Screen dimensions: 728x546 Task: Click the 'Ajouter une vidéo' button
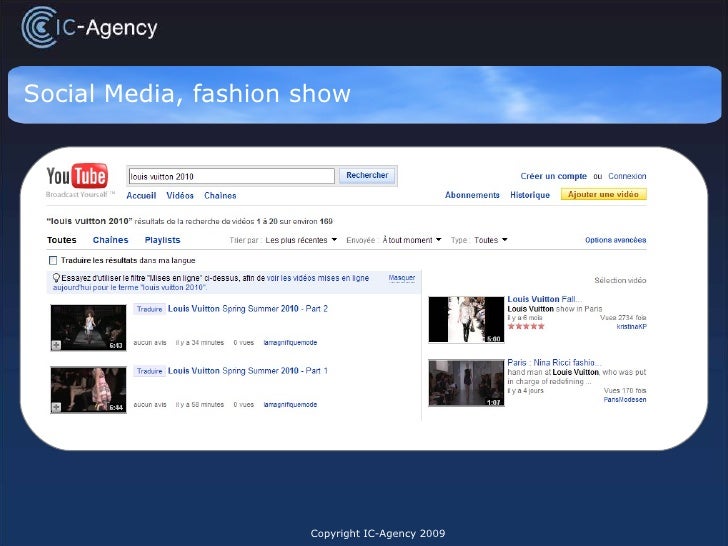coord(603,195)
